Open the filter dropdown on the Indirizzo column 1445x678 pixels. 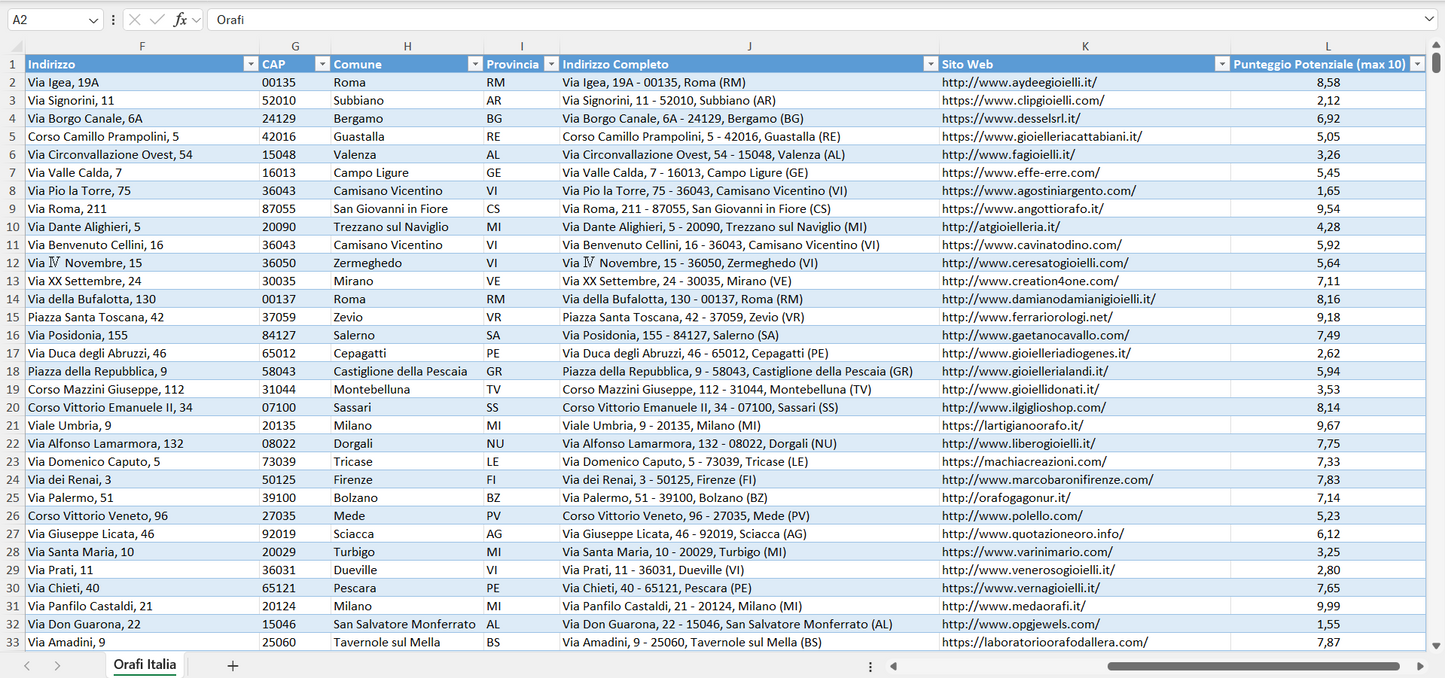[250, 63]
